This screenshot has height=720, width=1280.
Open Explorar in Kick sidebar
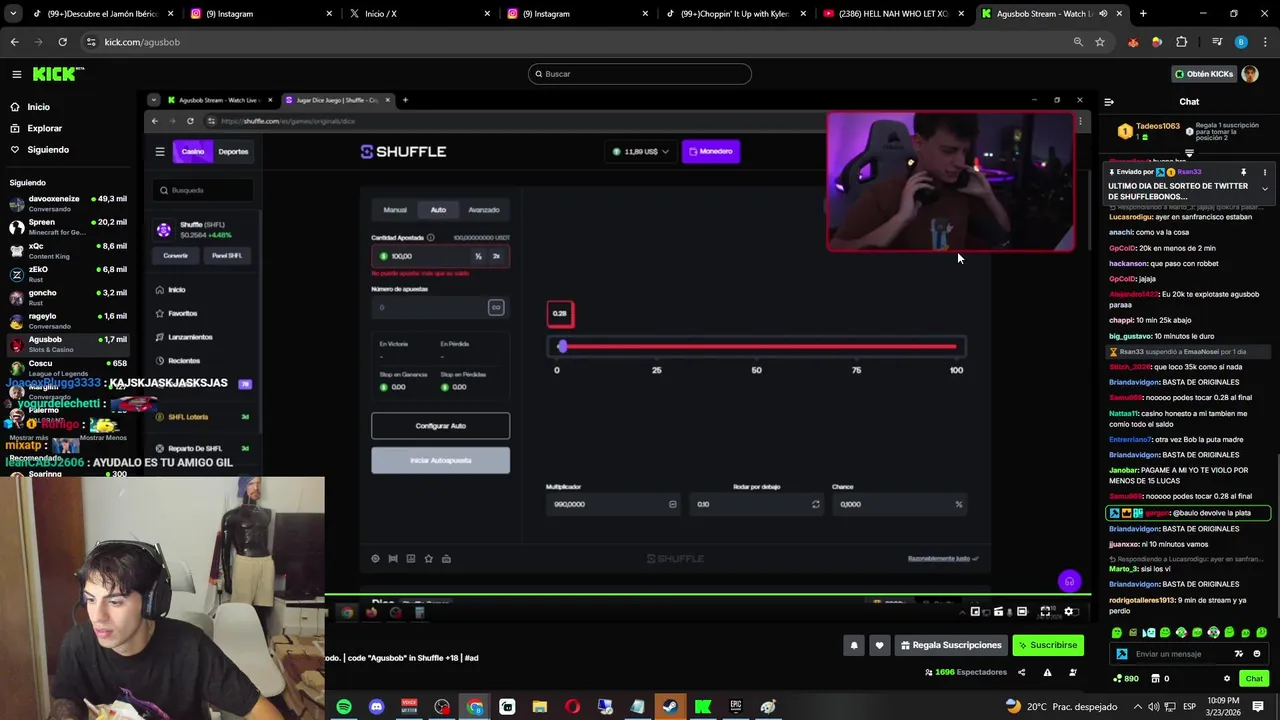44,128
